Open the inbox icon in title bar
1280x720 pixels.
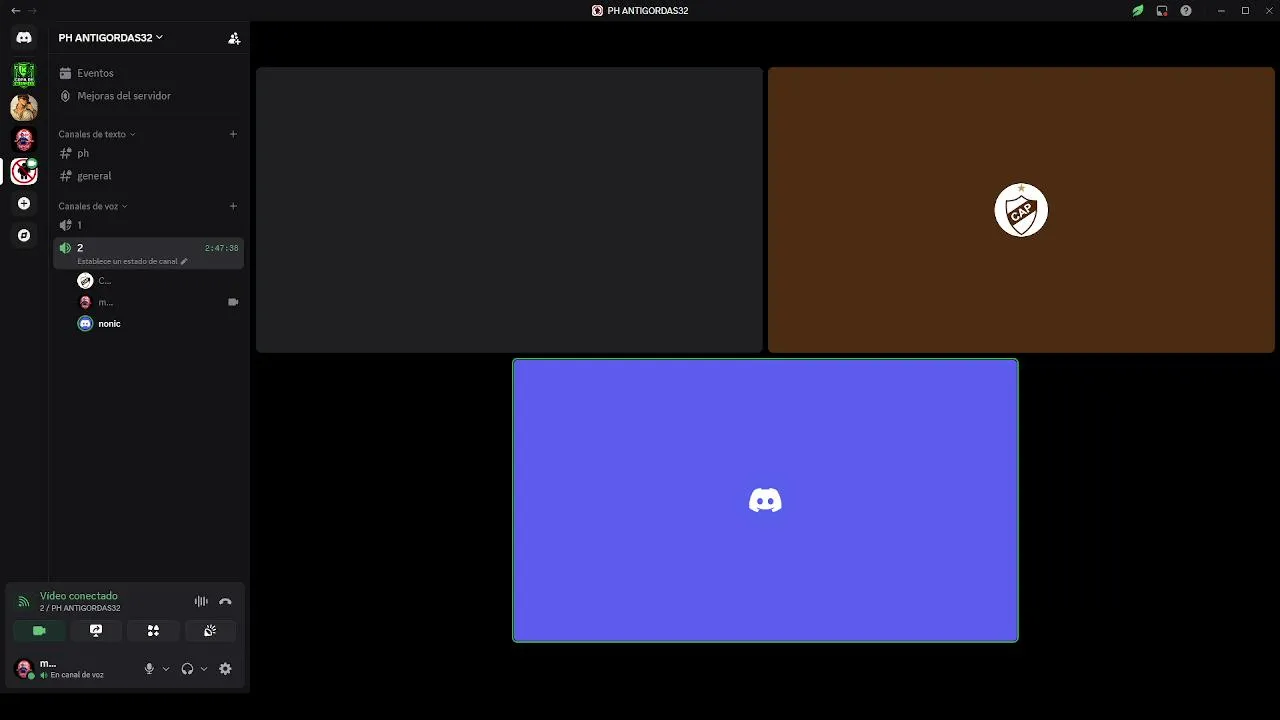[1162, 11]
